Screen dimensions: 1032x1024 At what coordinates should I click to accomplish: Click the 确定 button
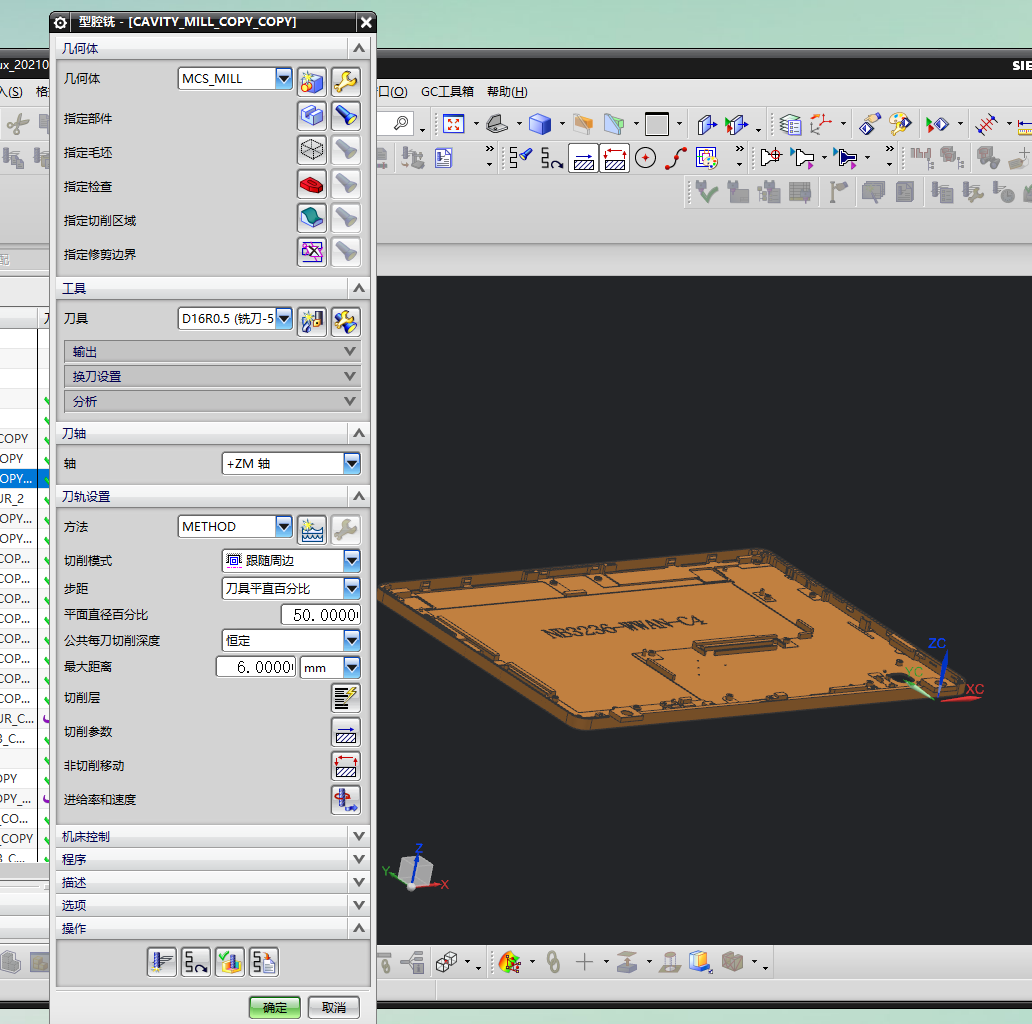point(274,1007)
